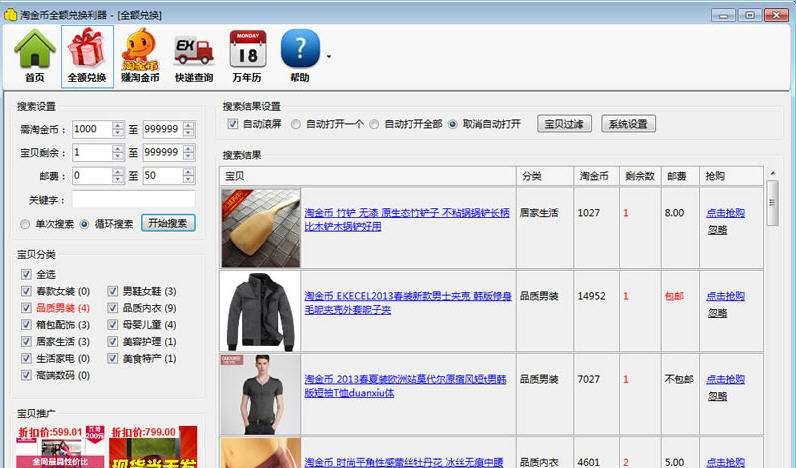Image resolution: width=796 pixels, height=468 pixels.
Task: Click the 需淘金币 maximum field showing 999999
Action: [162, 129]
